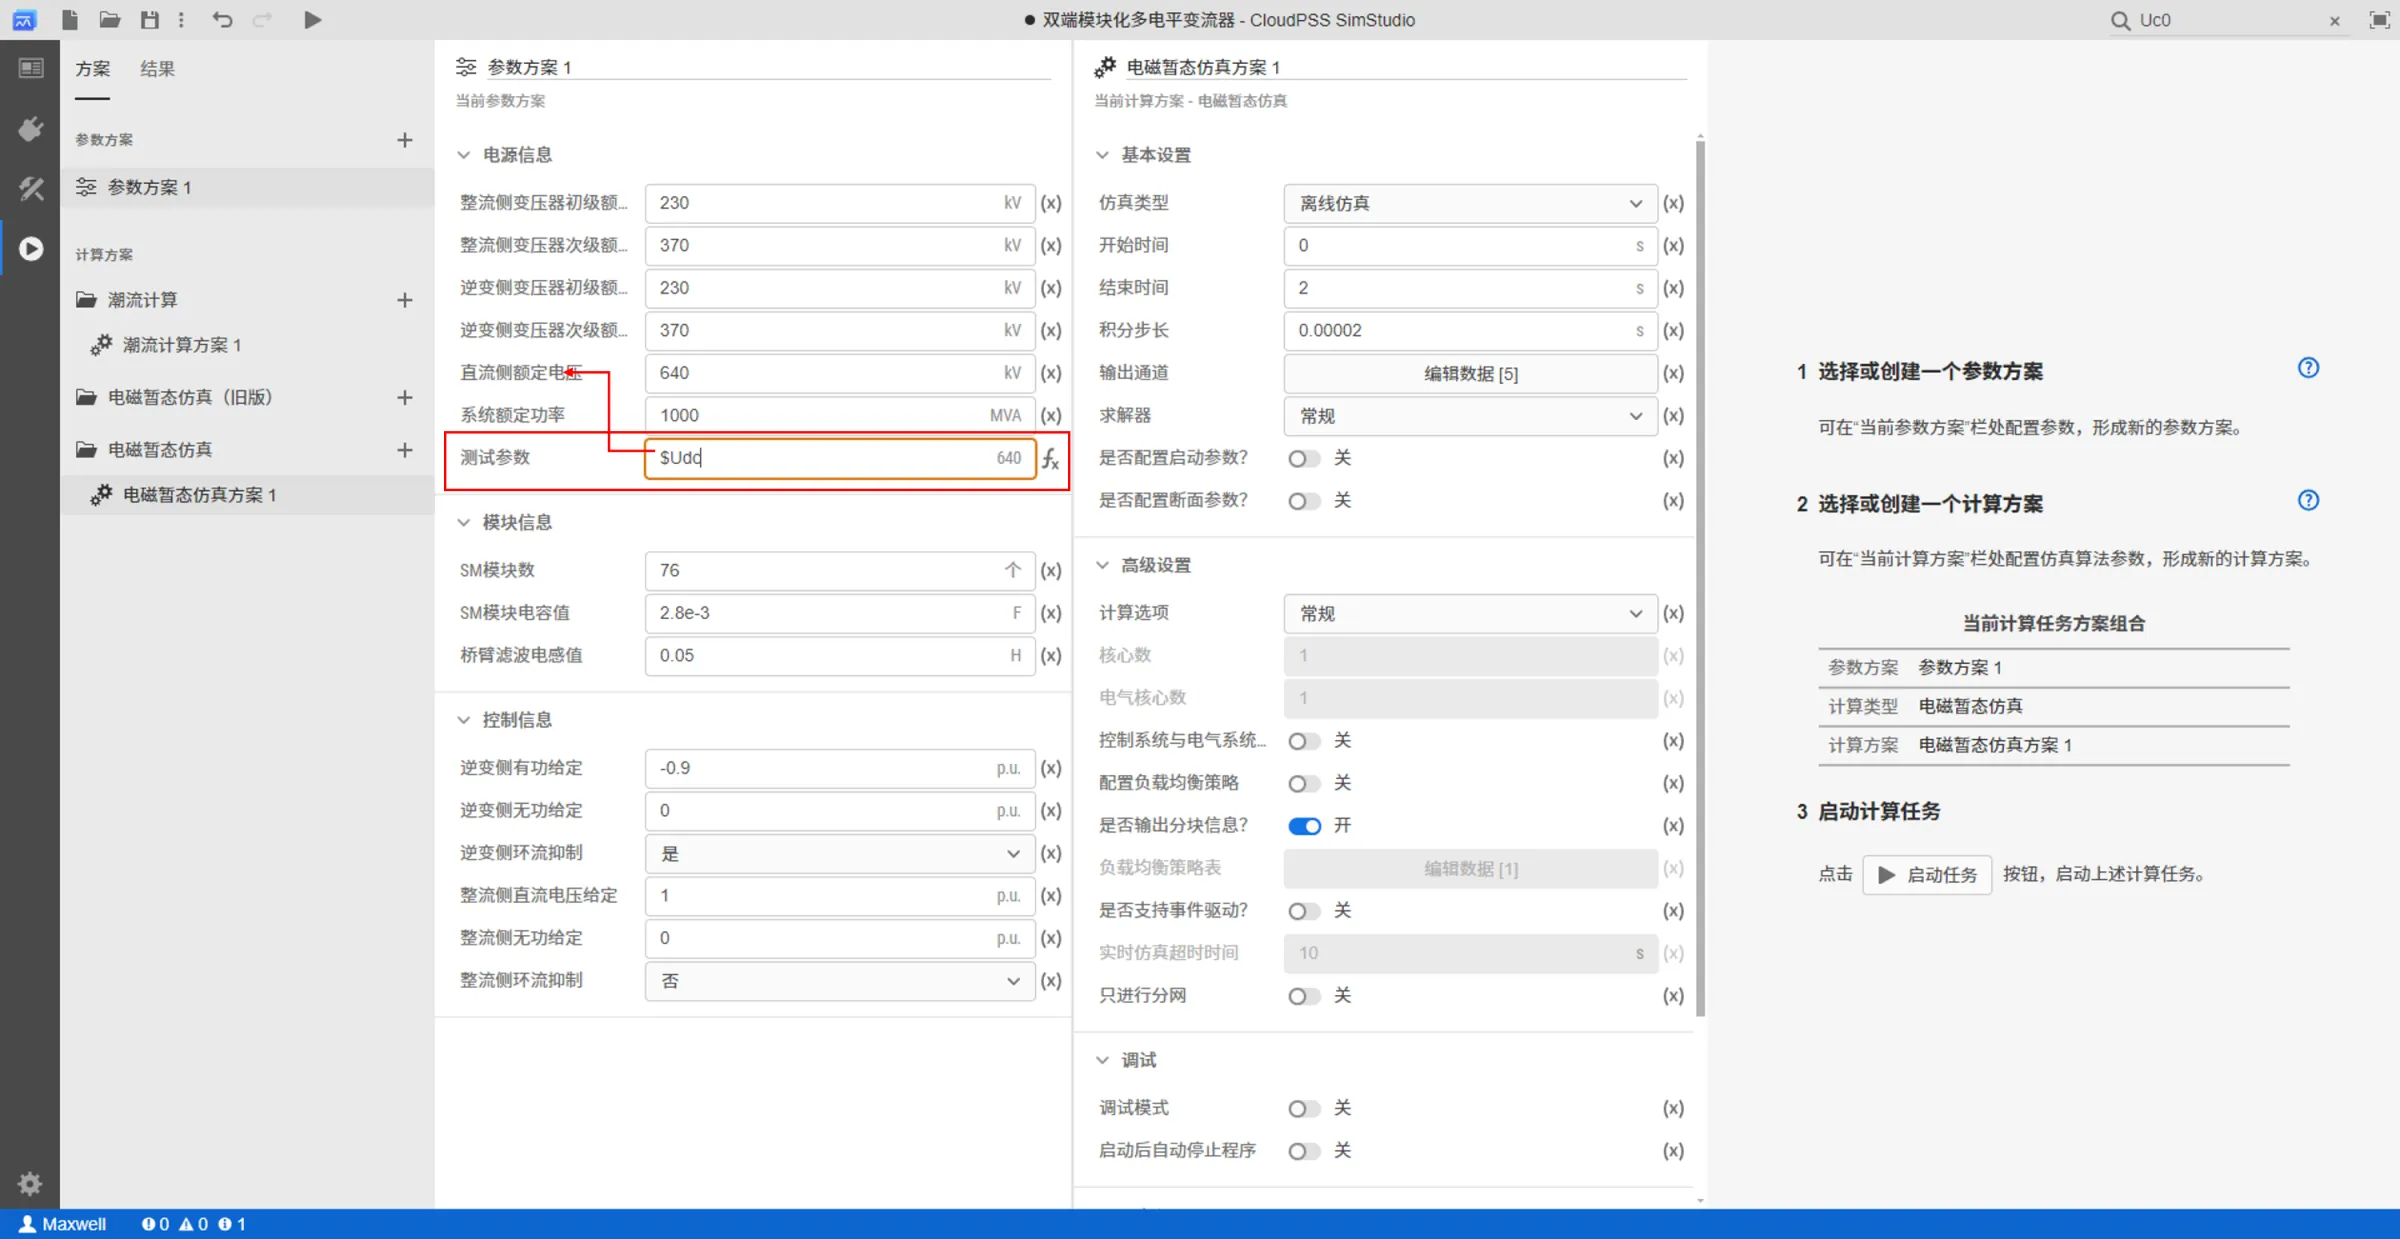Collapse 调试 section
This screenshot has height=1239, width=2400.
[1102, 1060]
